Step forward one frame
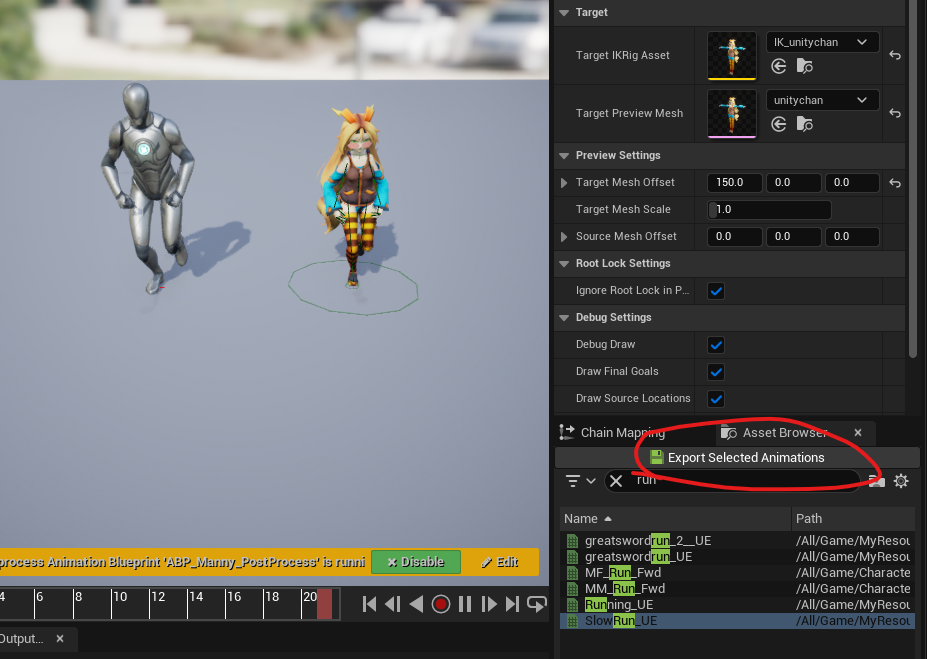This screenshot has height=659, width=927. click(489, 604)
